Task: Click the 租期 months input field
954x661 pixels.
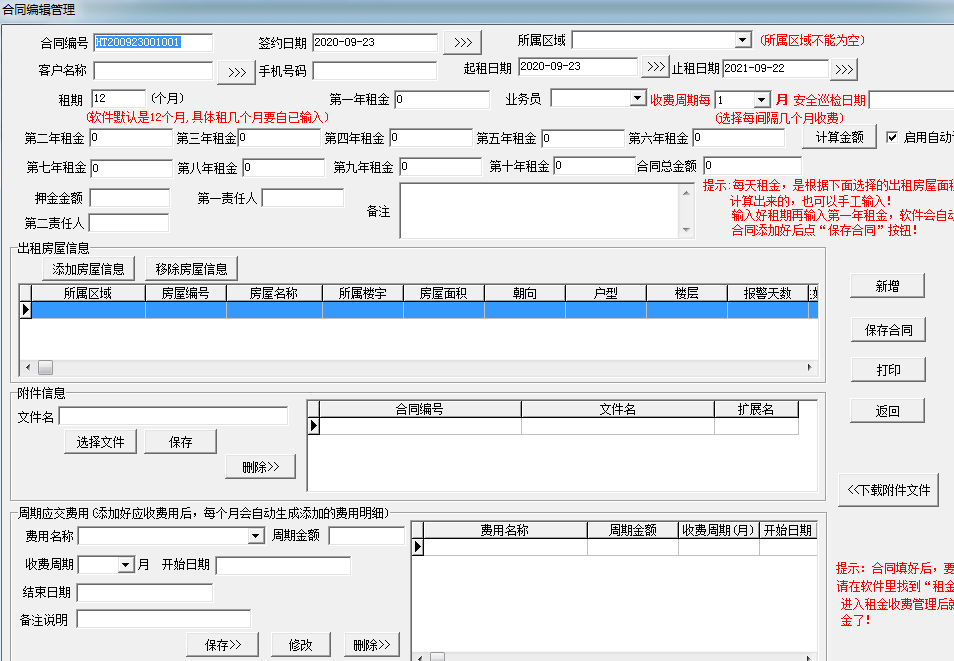Action: [x=119, y=99]
